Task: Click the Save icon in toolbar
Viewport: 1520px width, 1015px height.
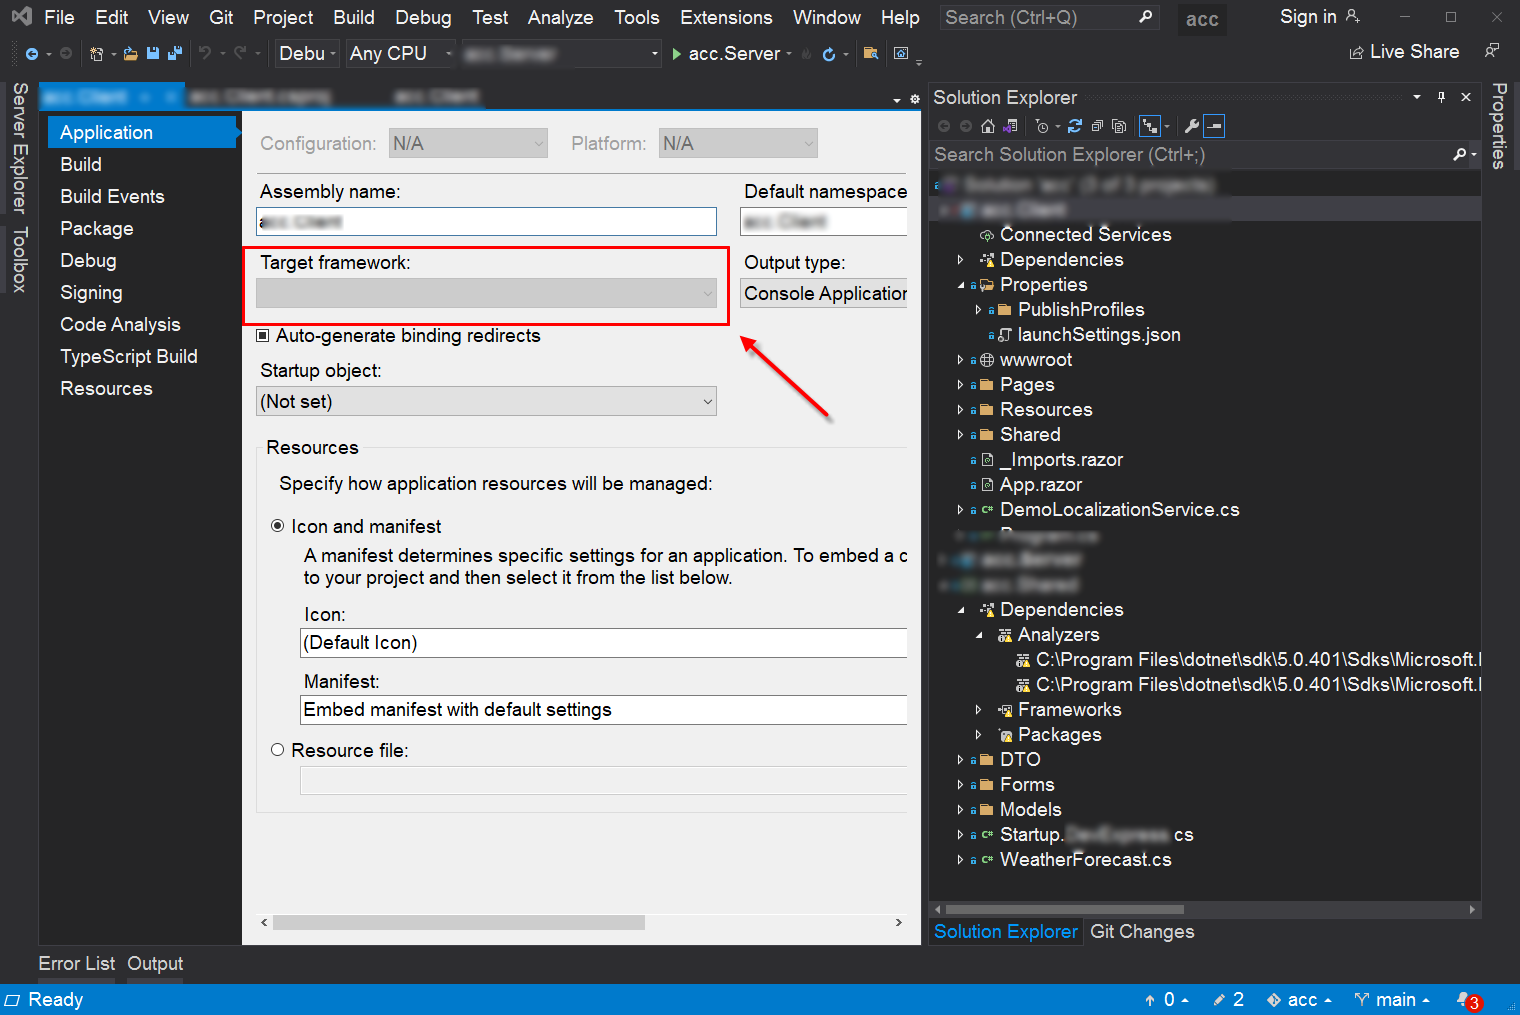Action: click(x=153, y=54)
